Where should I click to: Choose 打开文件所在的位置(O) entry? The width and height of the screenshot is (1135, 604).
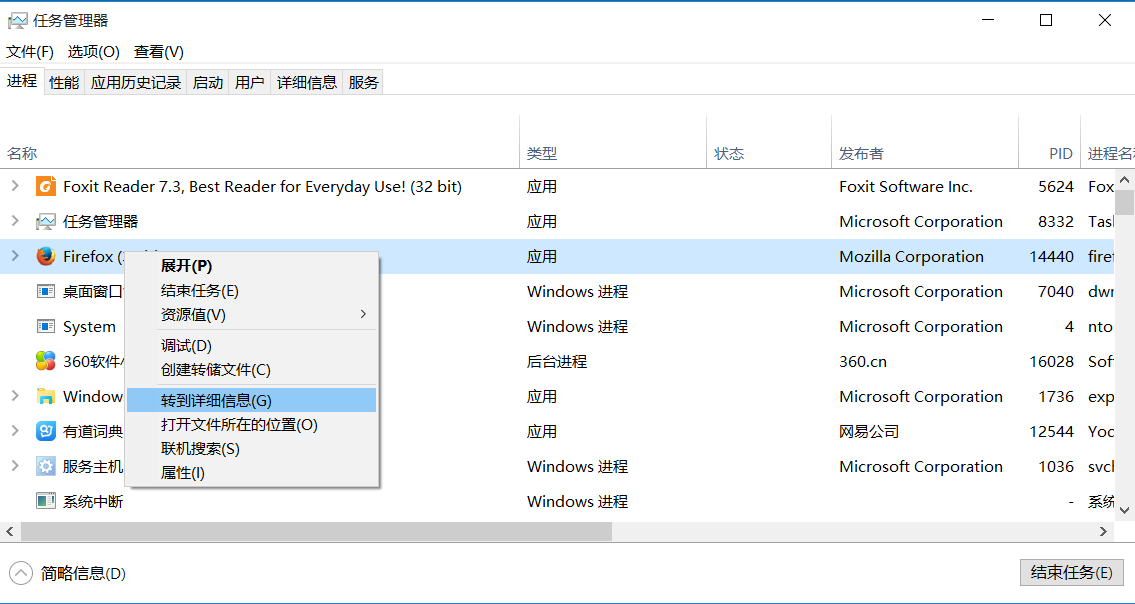(x=251, y=424)
